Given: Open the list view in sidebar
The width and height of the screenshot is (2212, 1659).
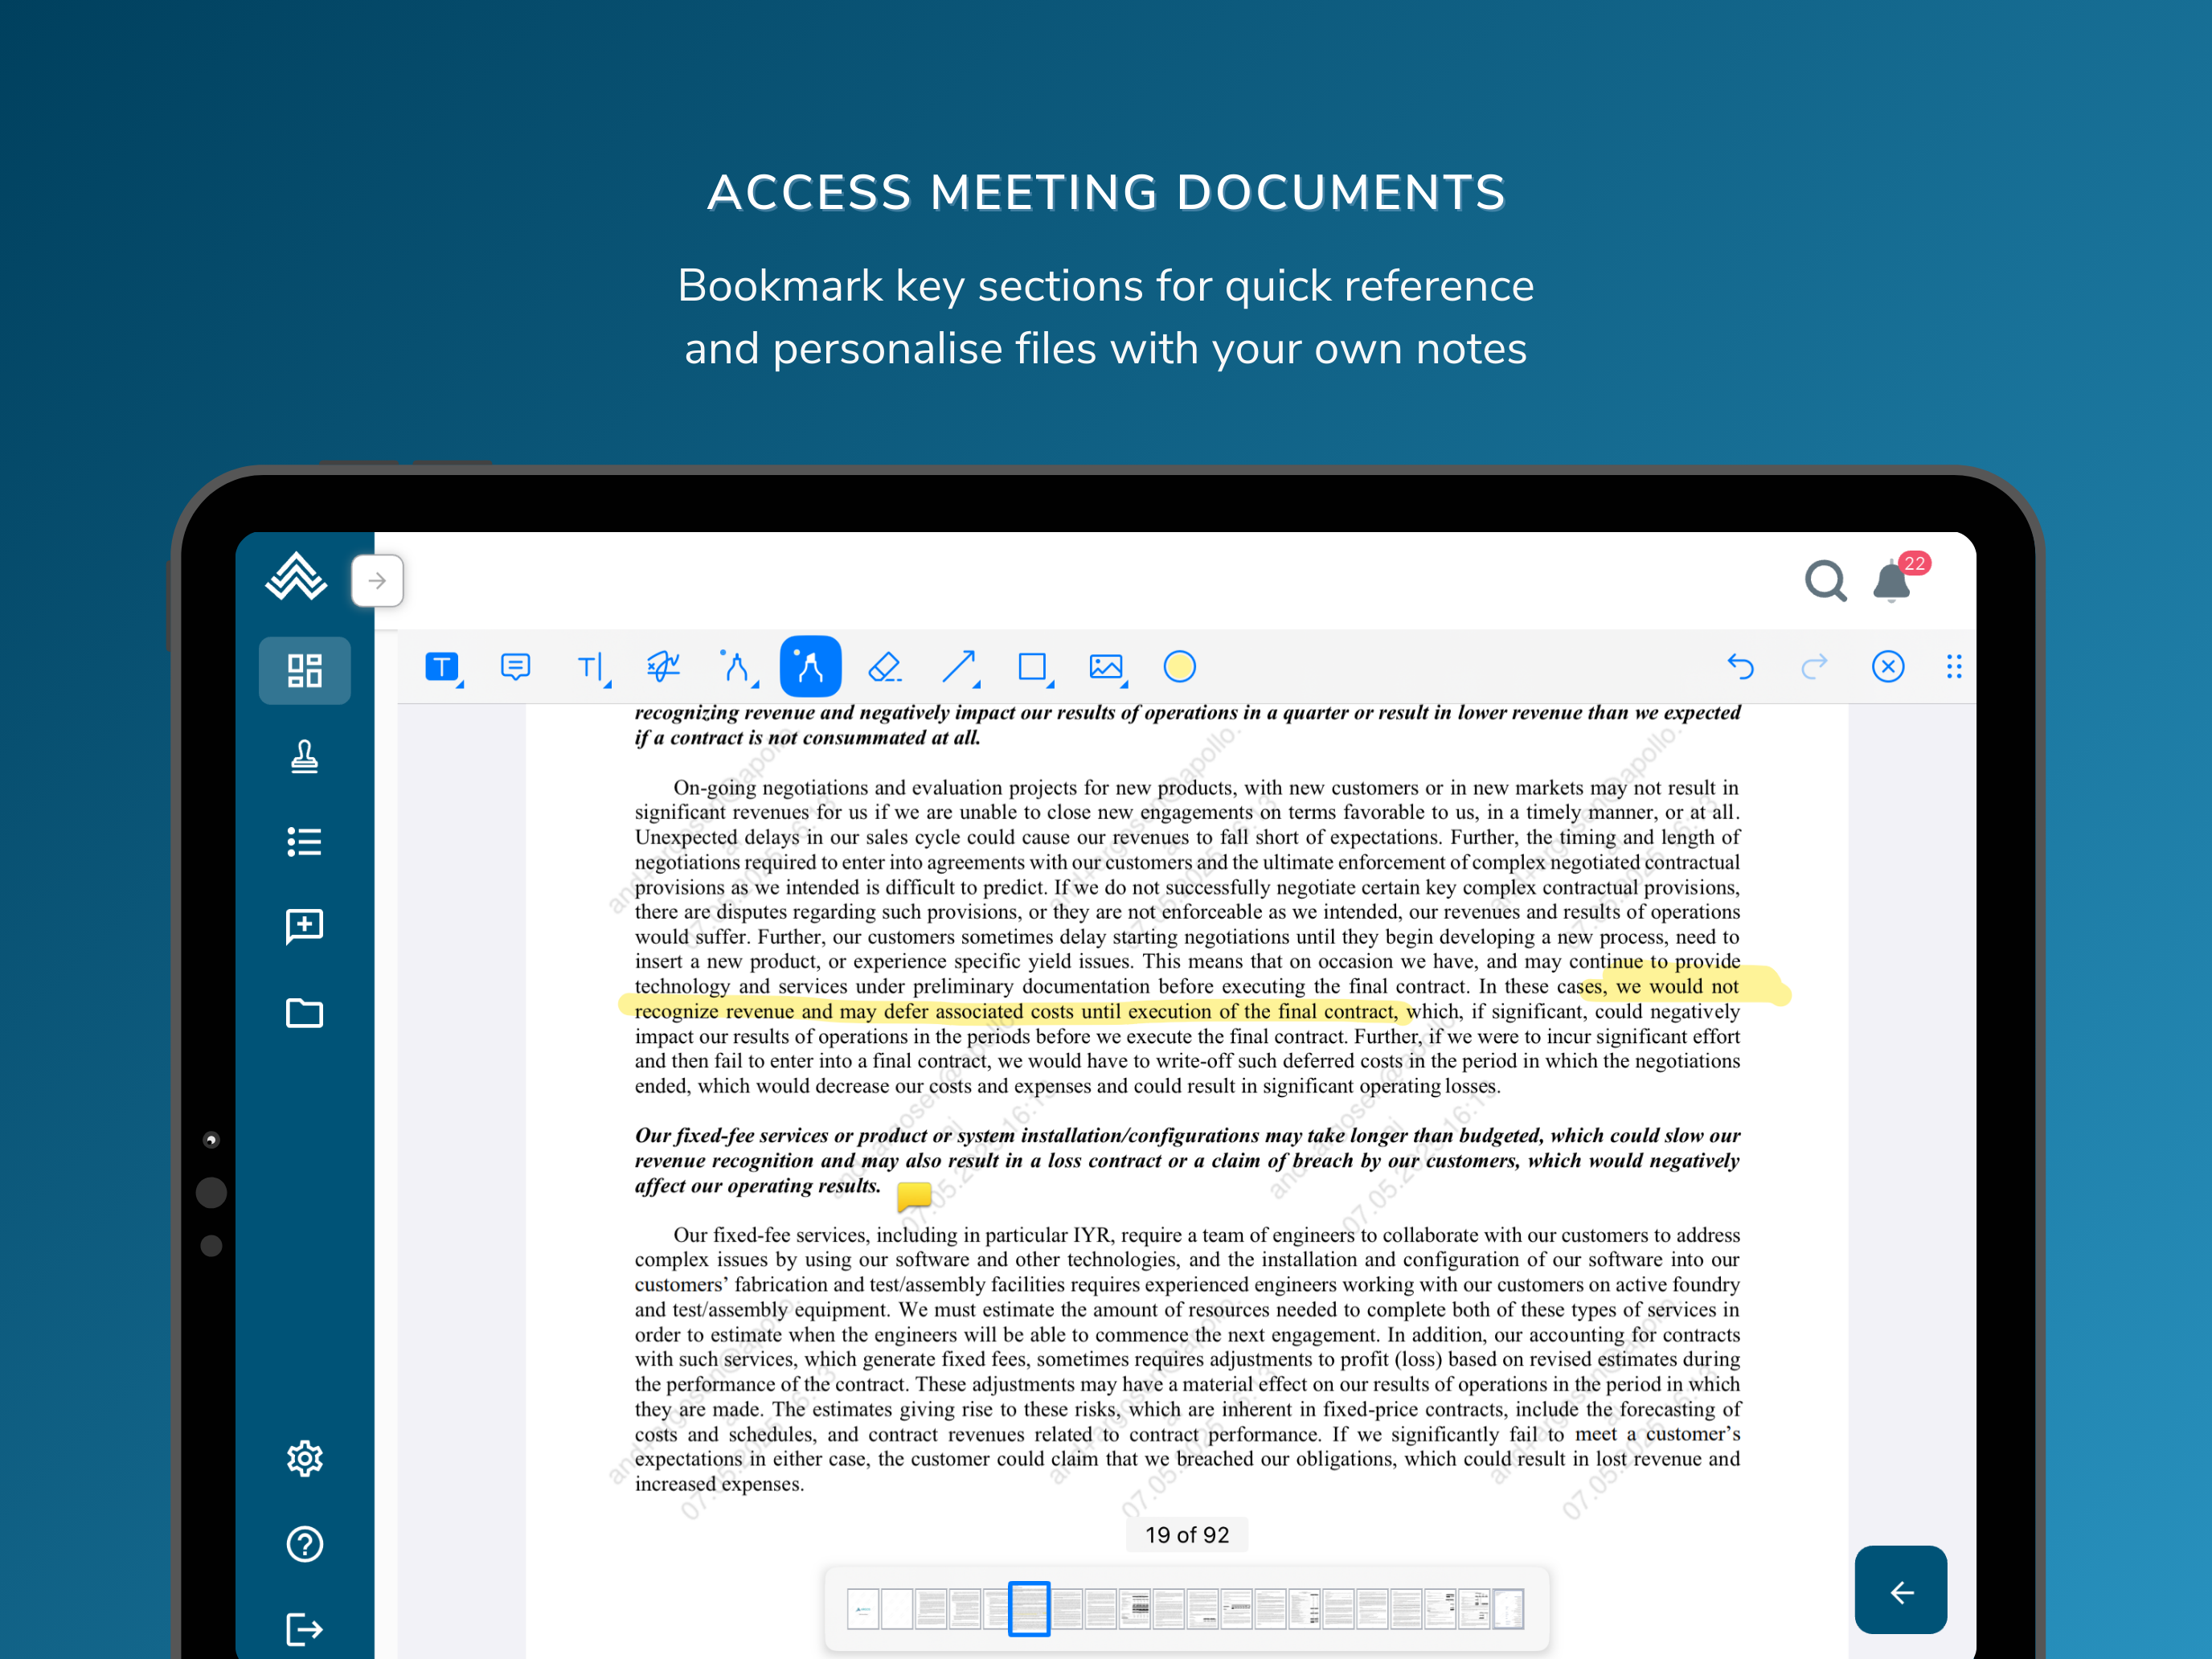Looking at the screenshot, I should pyautogui.click(x=304, y=841).
